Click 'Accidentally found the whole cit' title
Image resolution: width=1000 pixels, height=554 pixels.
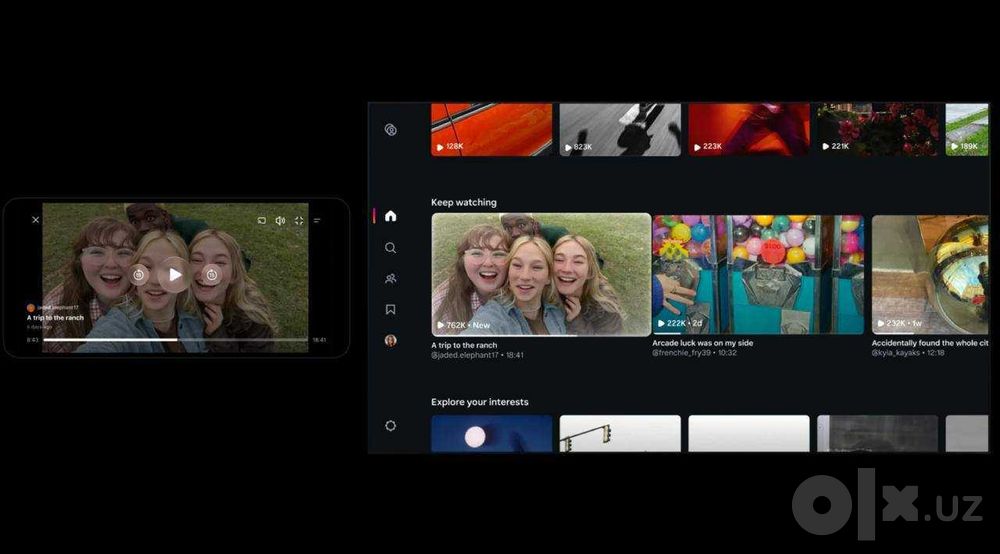[930, 343]
